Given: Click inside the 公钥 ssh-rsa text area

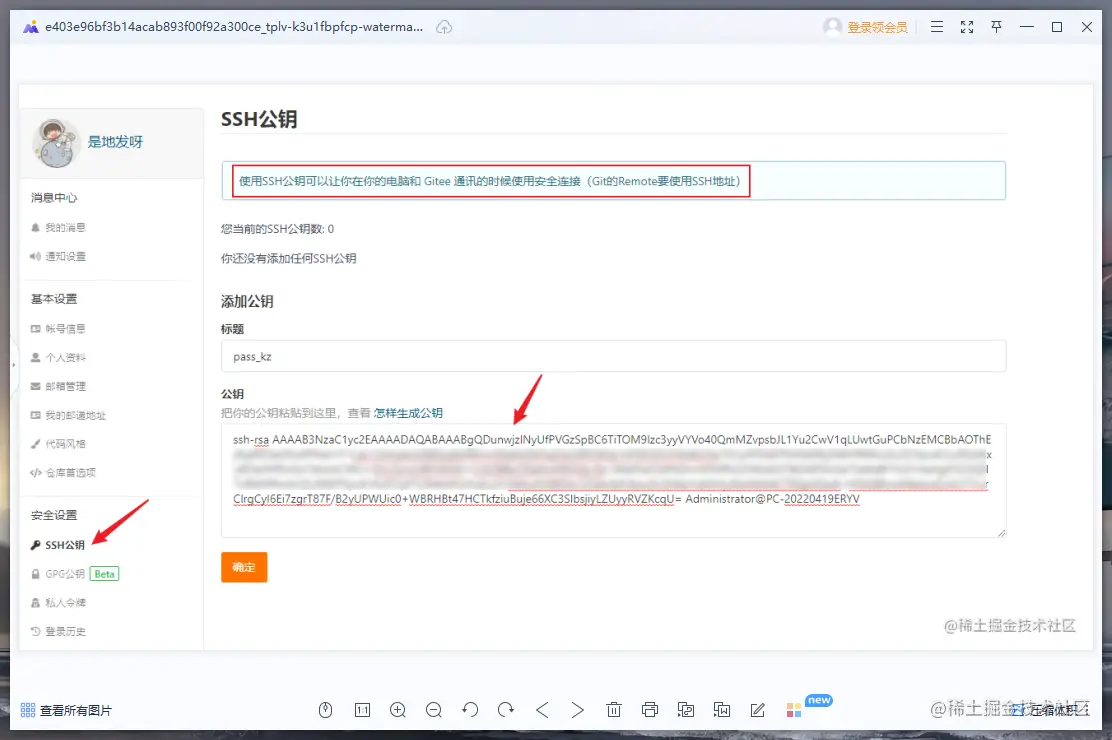Looking at the screenshot, I should 613,480.
